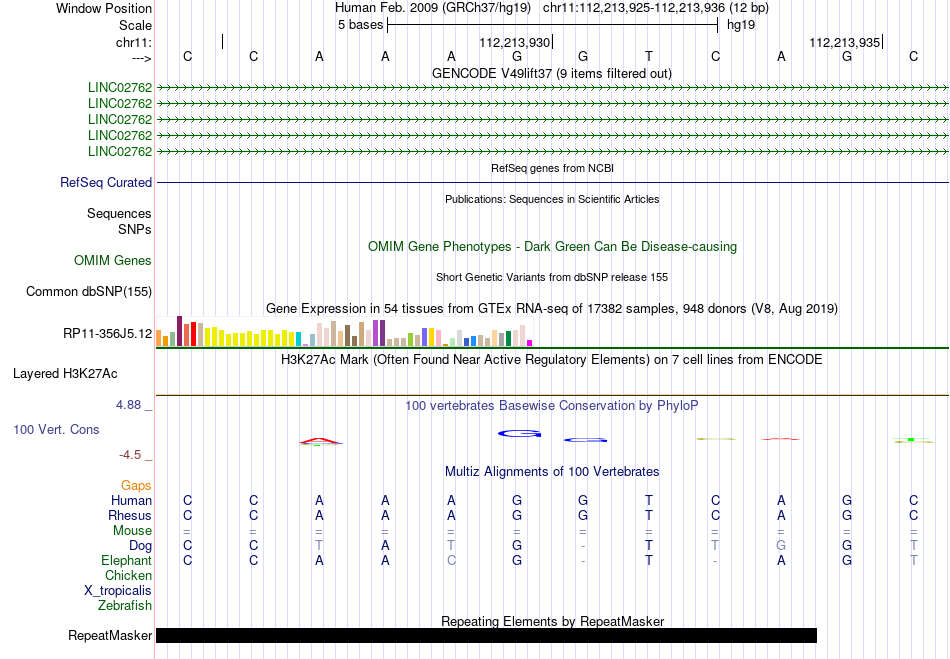Image resolution: width=950 pixels, height=659 pixels.
Task: Open the GTEx Gene Expression track title
Action: (552, 308)
